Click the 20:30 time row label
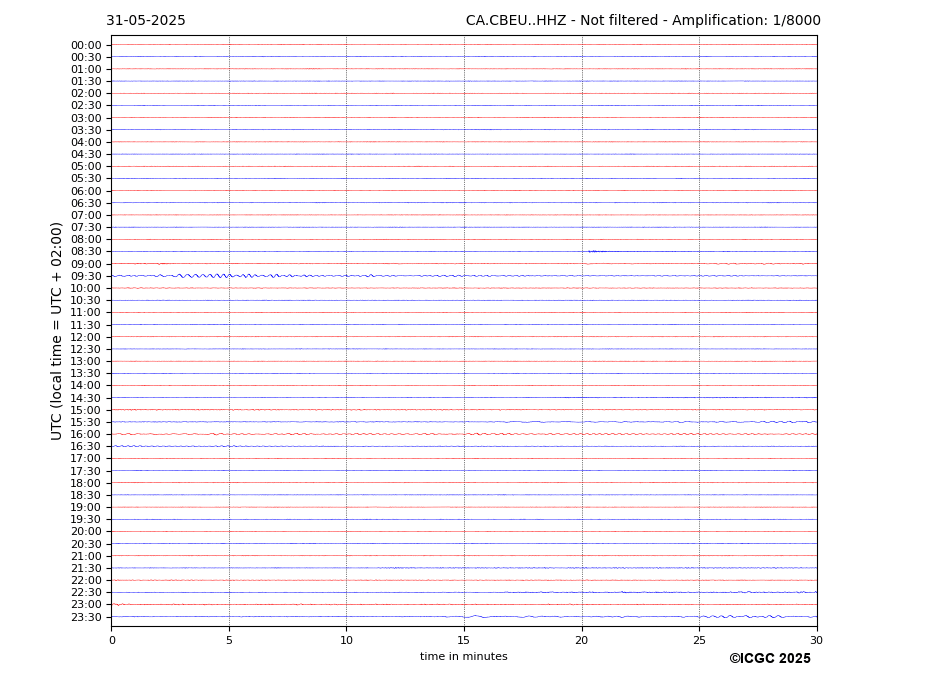Image resolution: width=927 pixels, height=696 pixels. pos(86,544)
